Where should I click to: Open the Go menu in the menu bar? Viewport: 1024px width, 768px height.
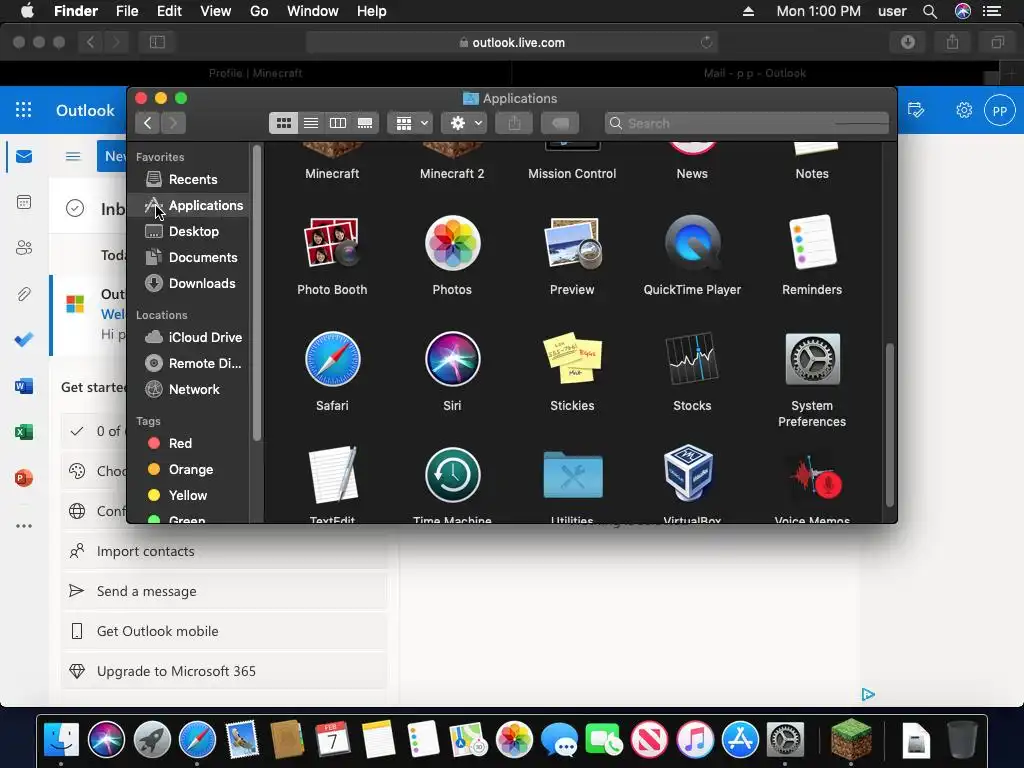259,11
